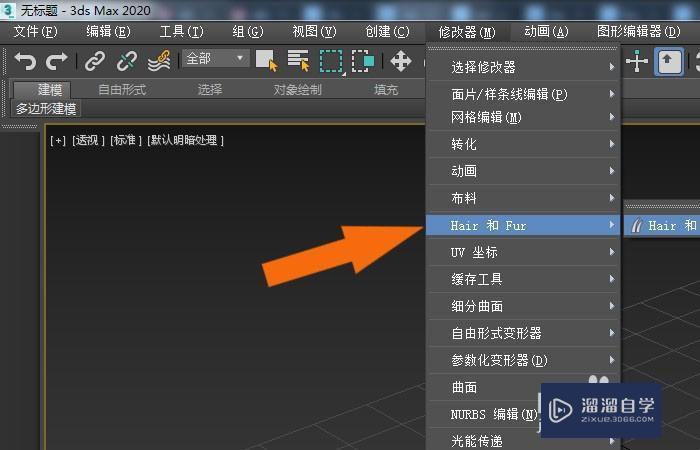700x450 pixels.
Task: Click the Redo arrow icon
Action: click(x=57, y=61)
